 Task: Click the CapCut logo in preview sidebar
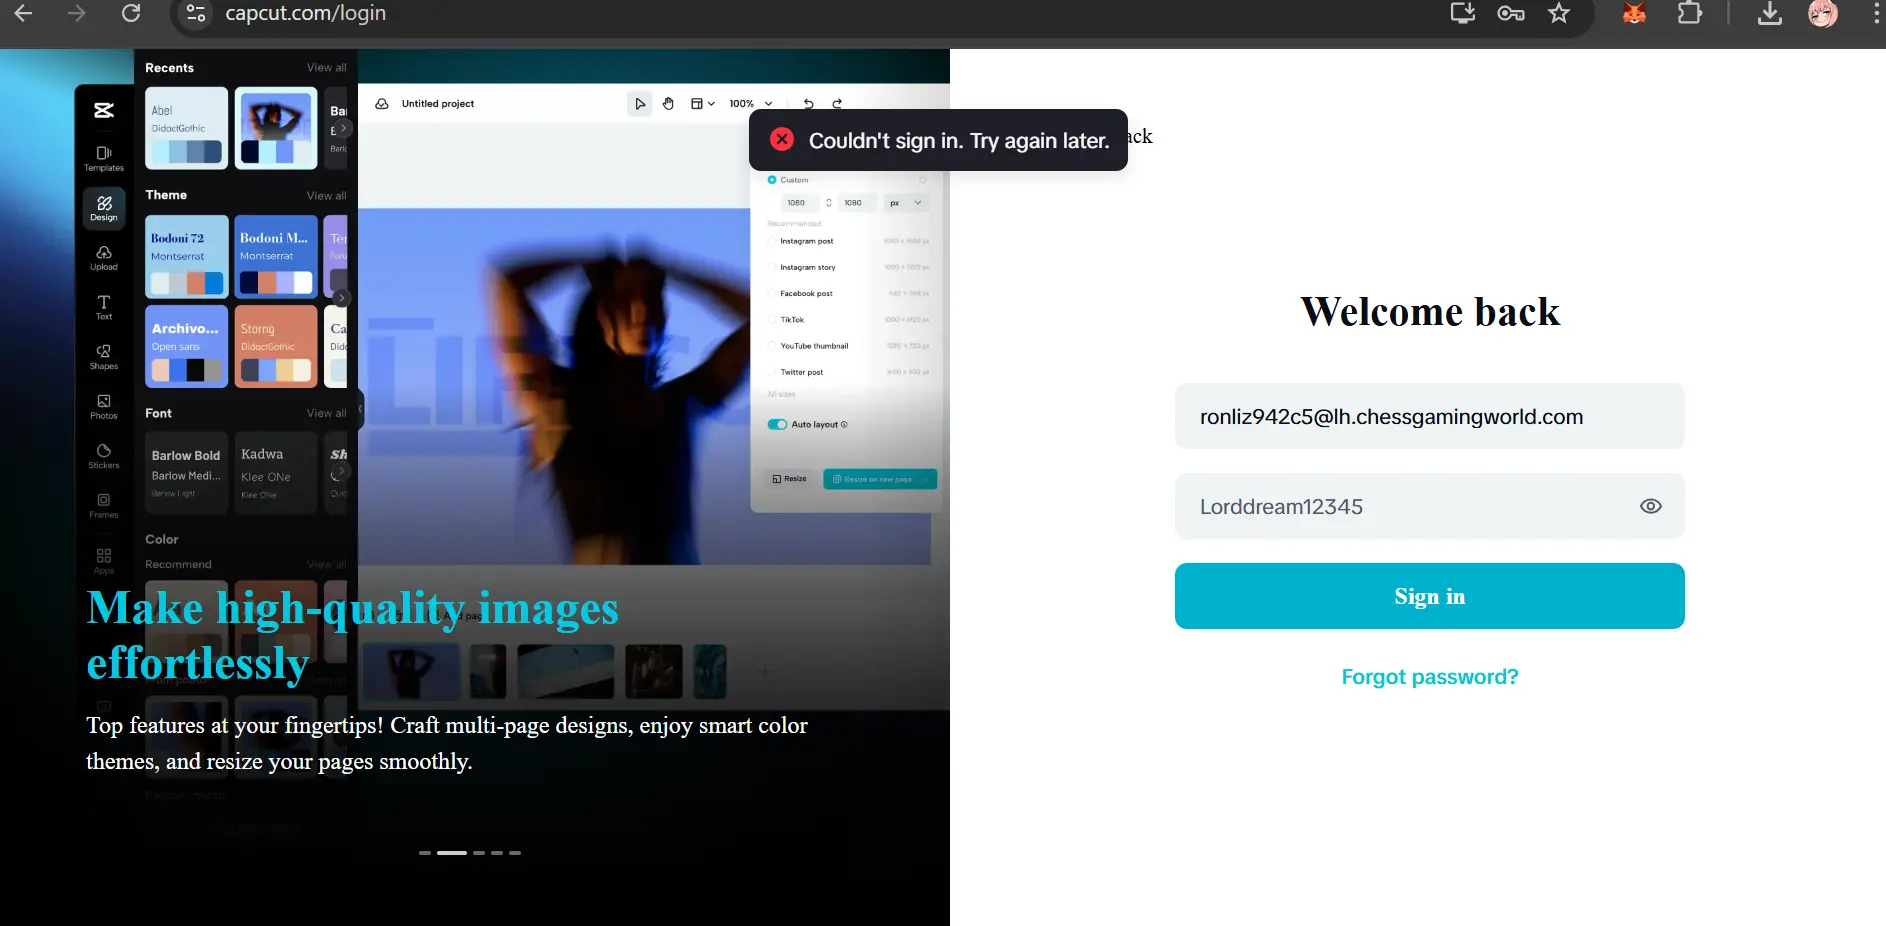104,110
